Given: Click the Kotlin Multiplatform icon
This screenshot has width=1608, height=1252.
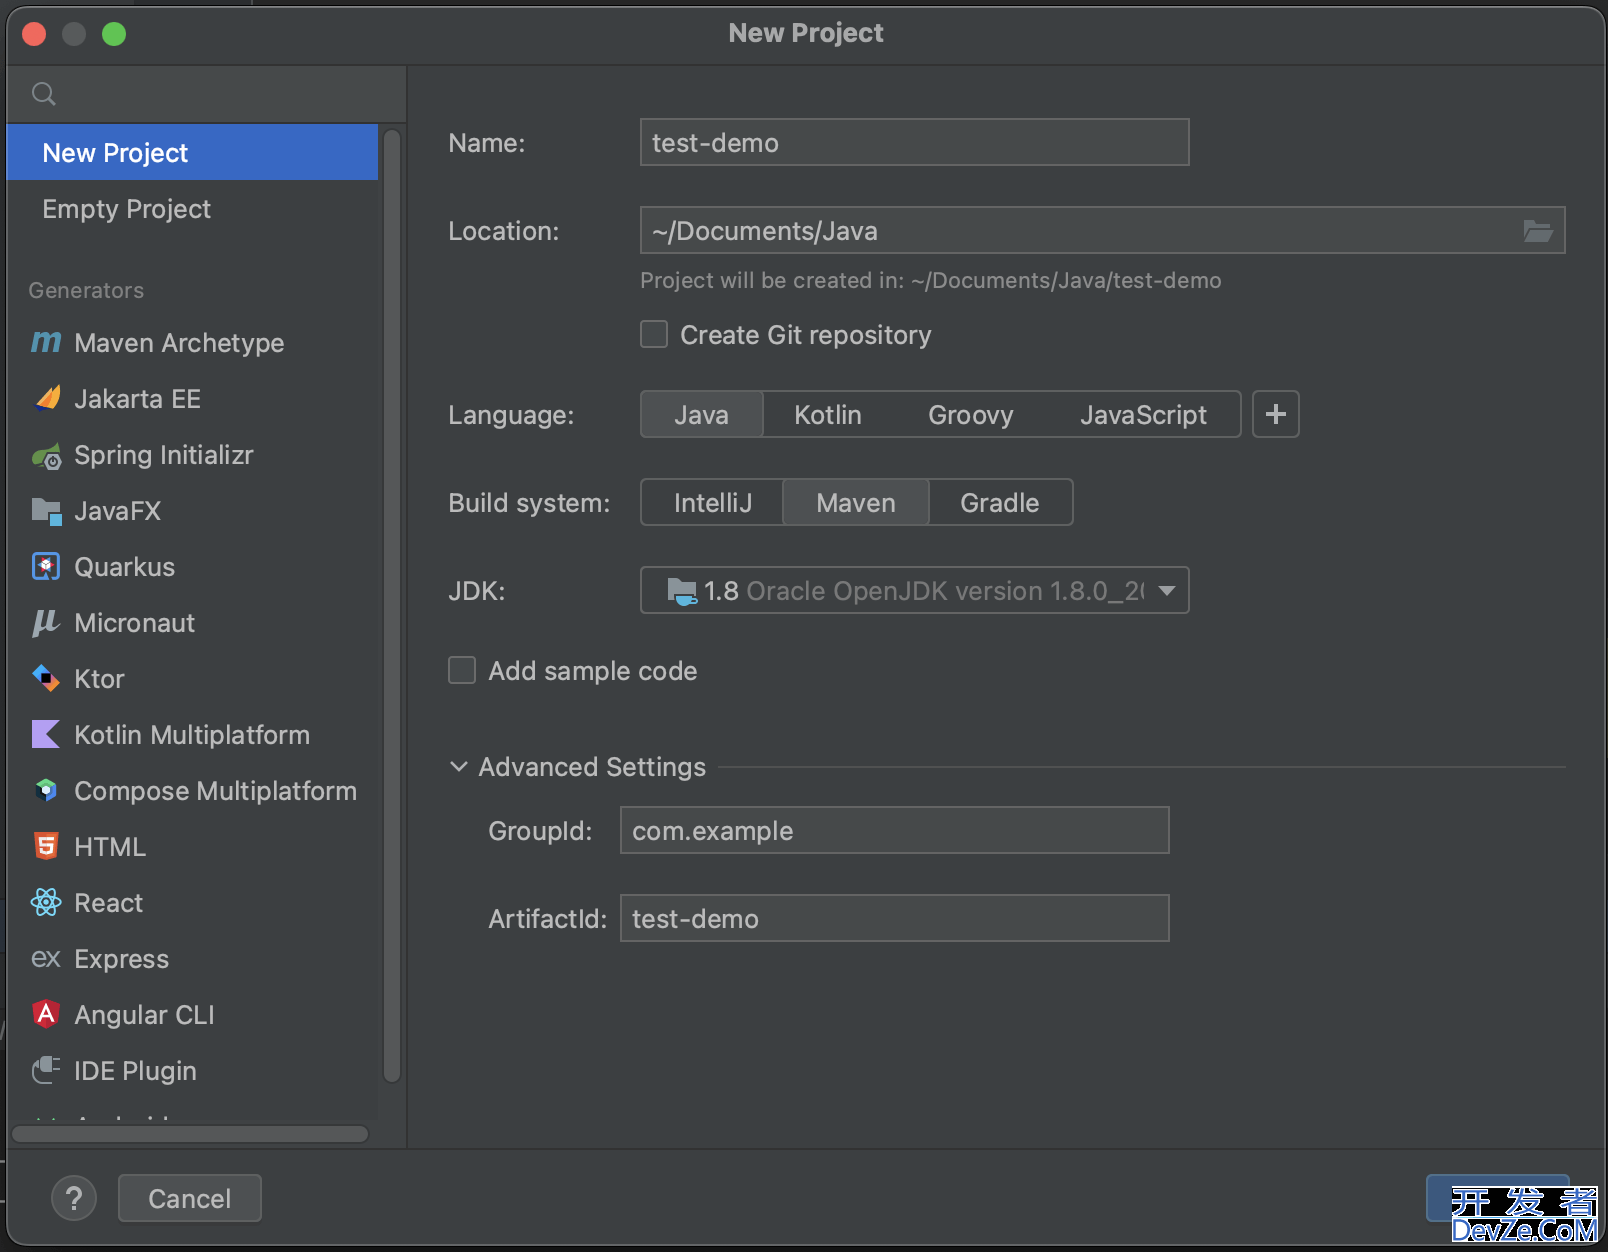Looking at the screenshot, I should point(46,735).
